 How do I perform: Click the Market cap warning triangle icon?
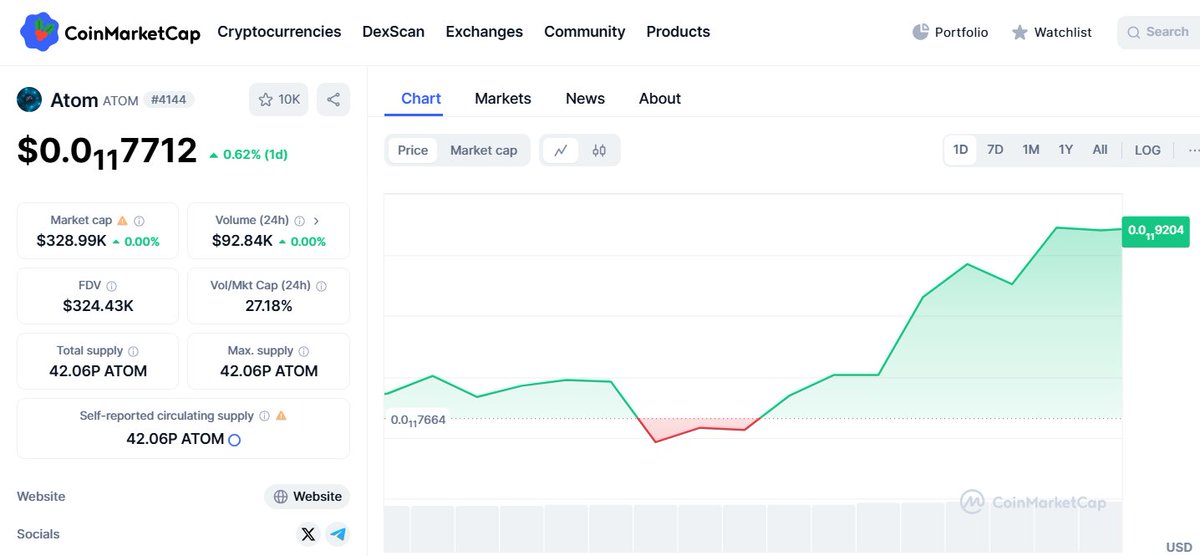pyautogui.click(x=122, y=220)
